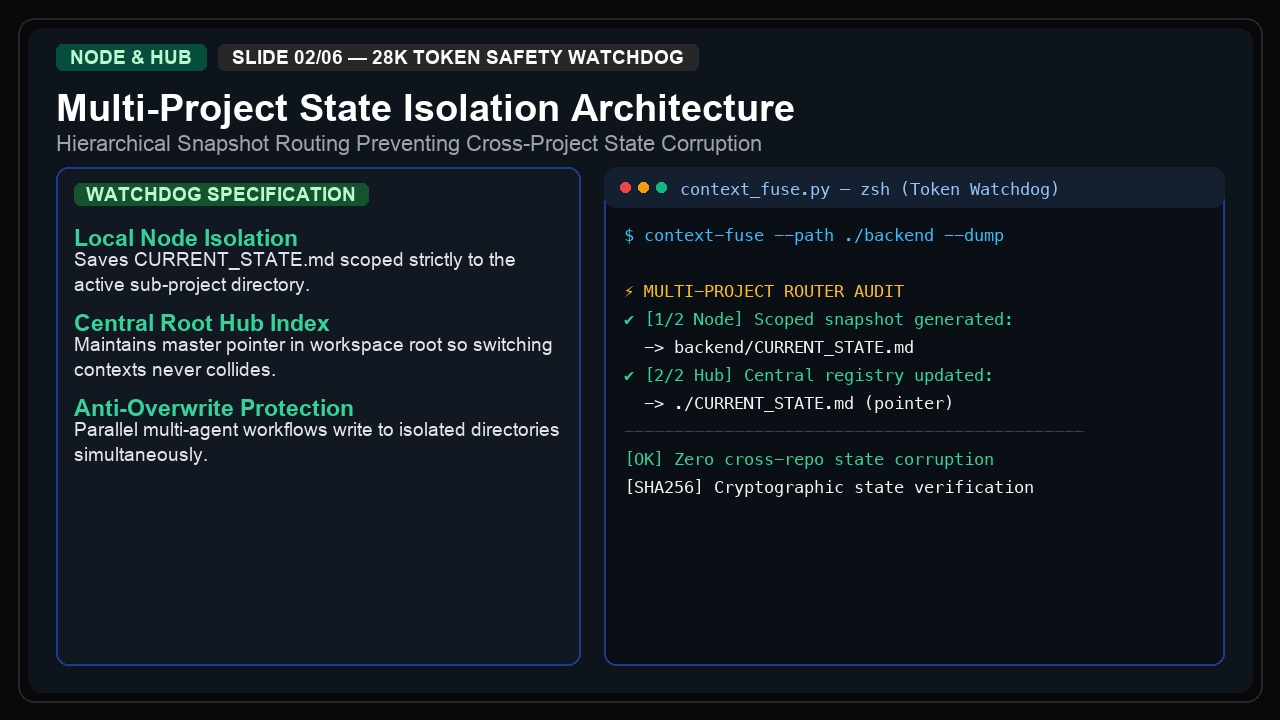The height and width of the screenshot is (720, 1280).
Task: Click the Anti-Overwrite Protection heading
Action: 214,408
